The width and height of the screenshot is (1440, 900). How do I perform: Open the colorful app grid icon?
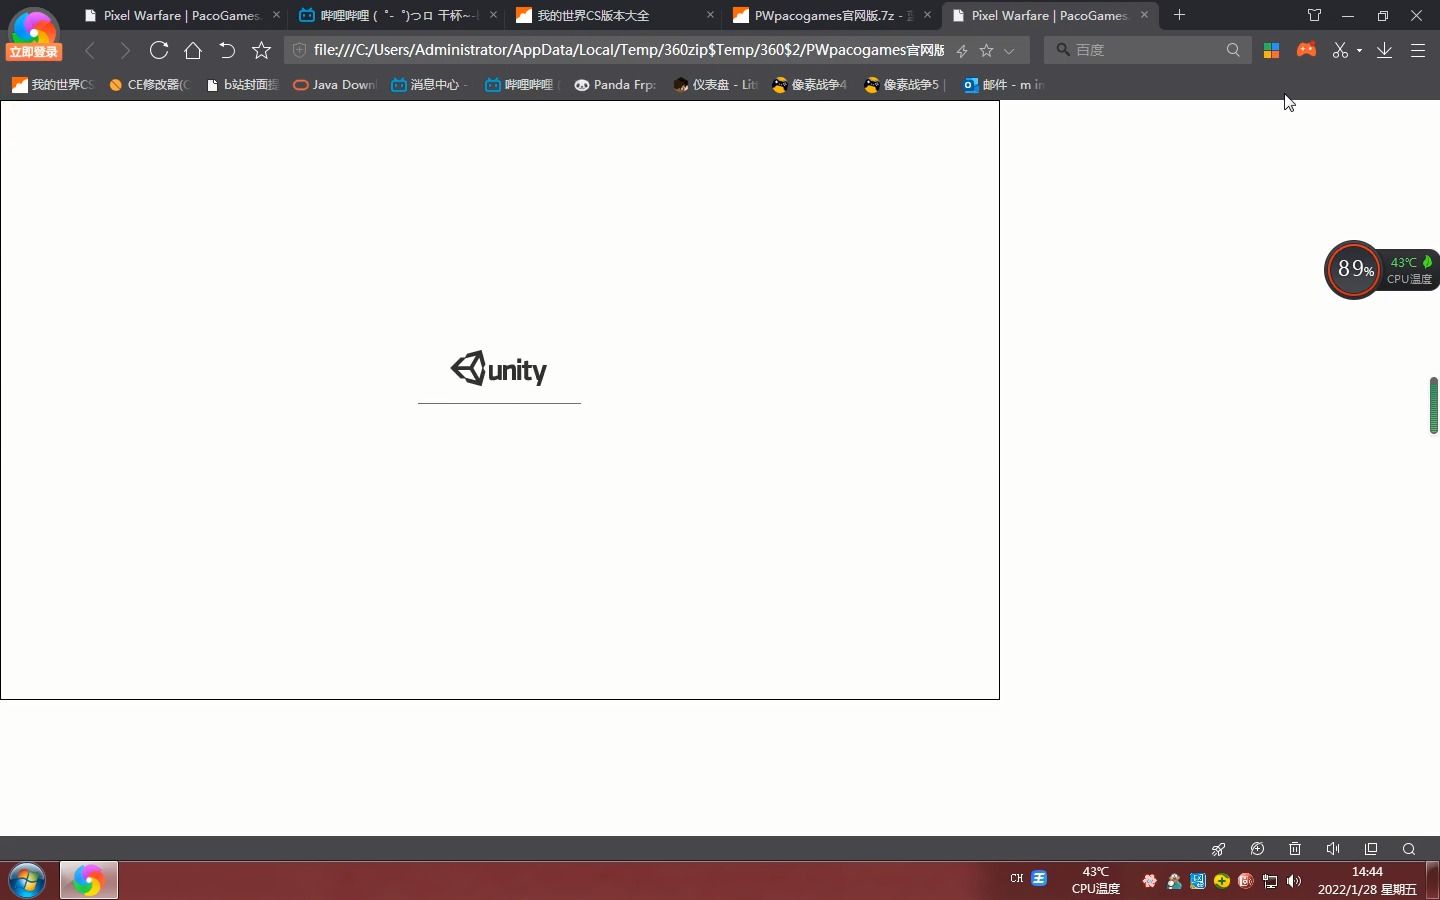[1272, 50]
